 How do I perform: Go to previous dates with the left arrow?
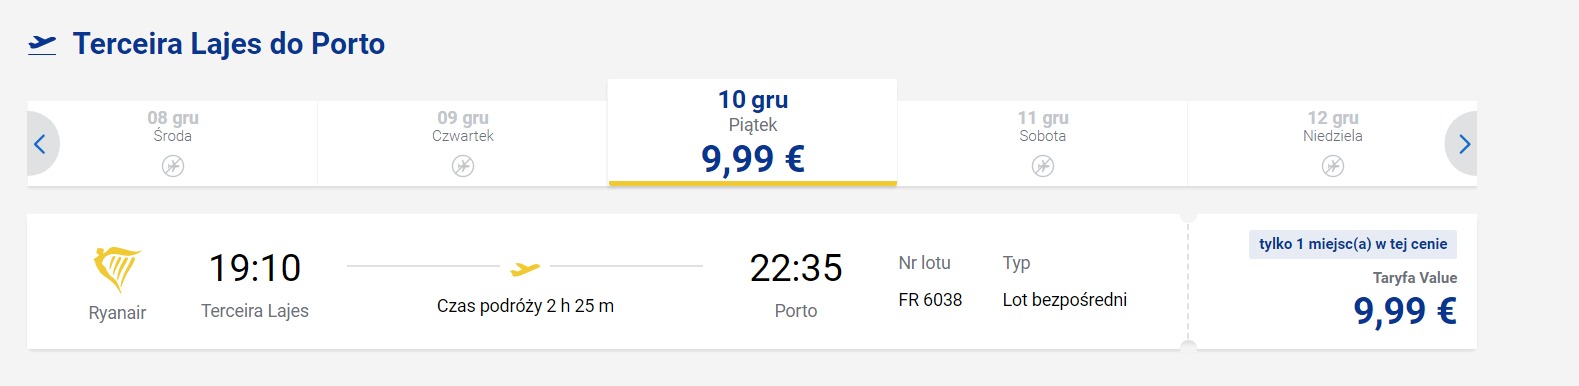tap(42, 144)
